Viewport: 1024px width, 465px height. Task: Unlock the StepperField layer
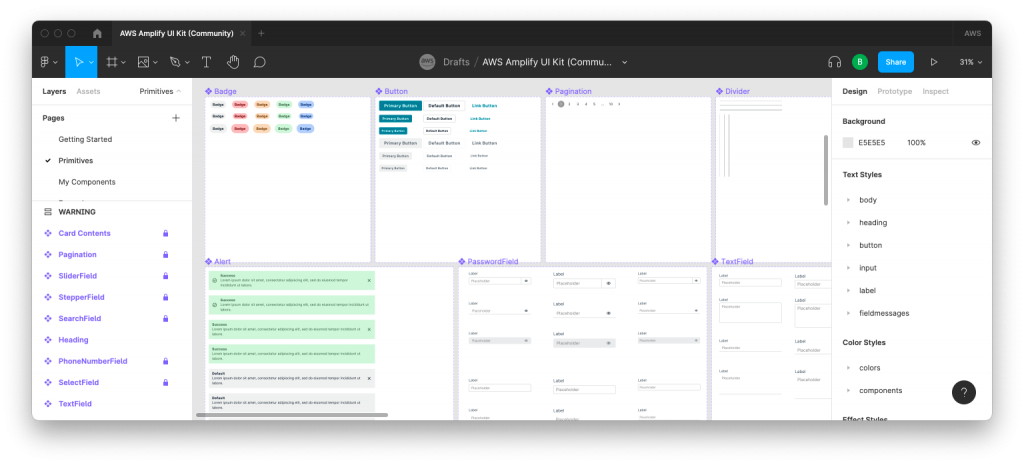pyautogui.click(x=166, y=297)
